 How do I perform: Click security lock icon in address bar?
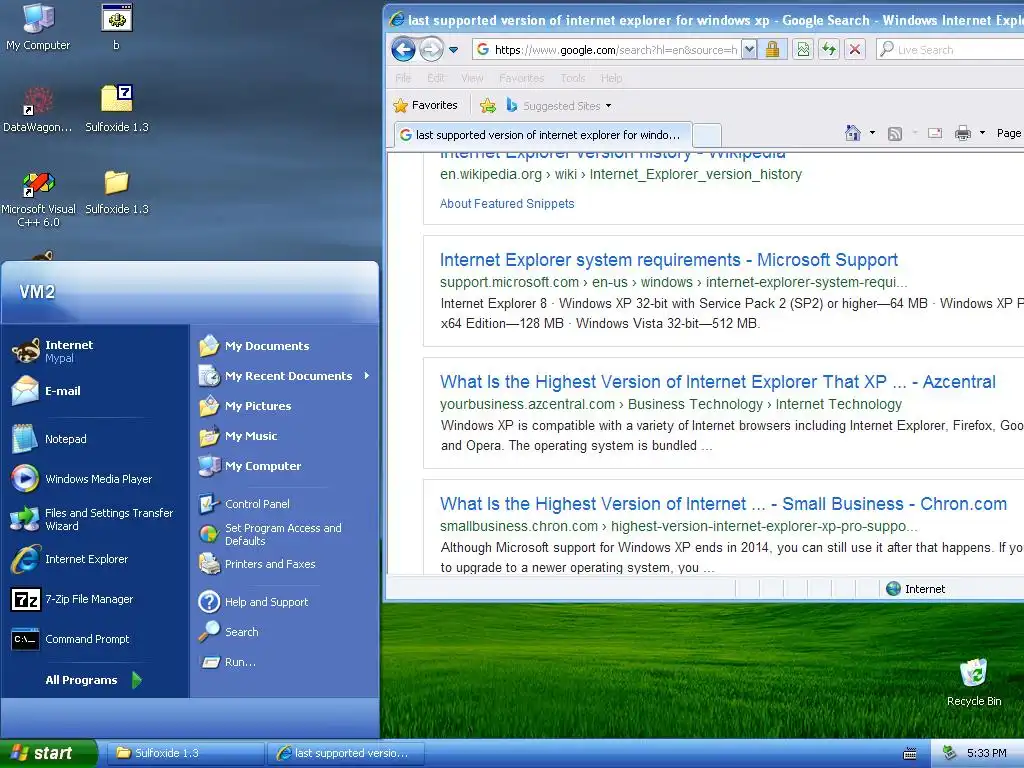(x=772, y=50)
